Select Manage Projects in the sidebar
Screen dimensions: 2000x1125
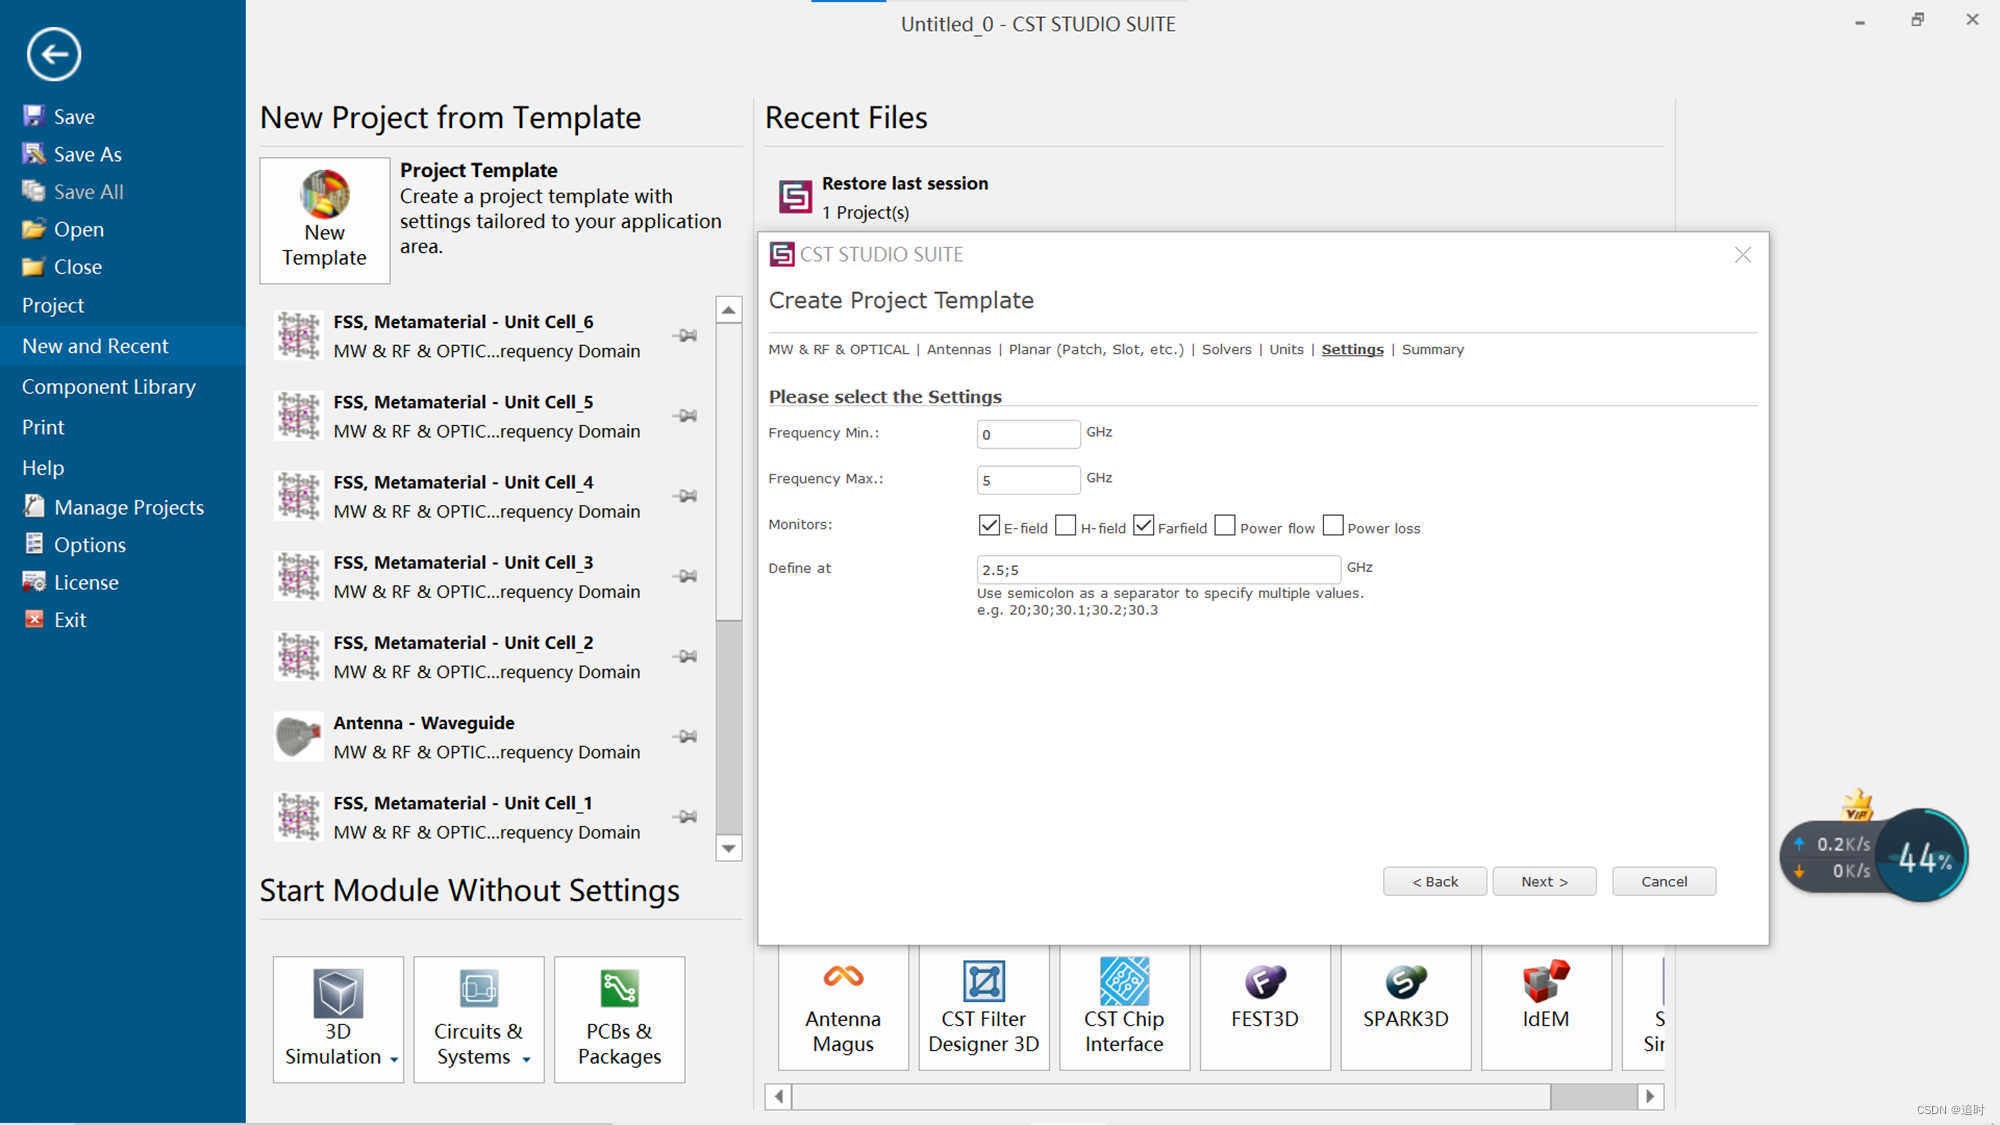[x=128, y=508]
